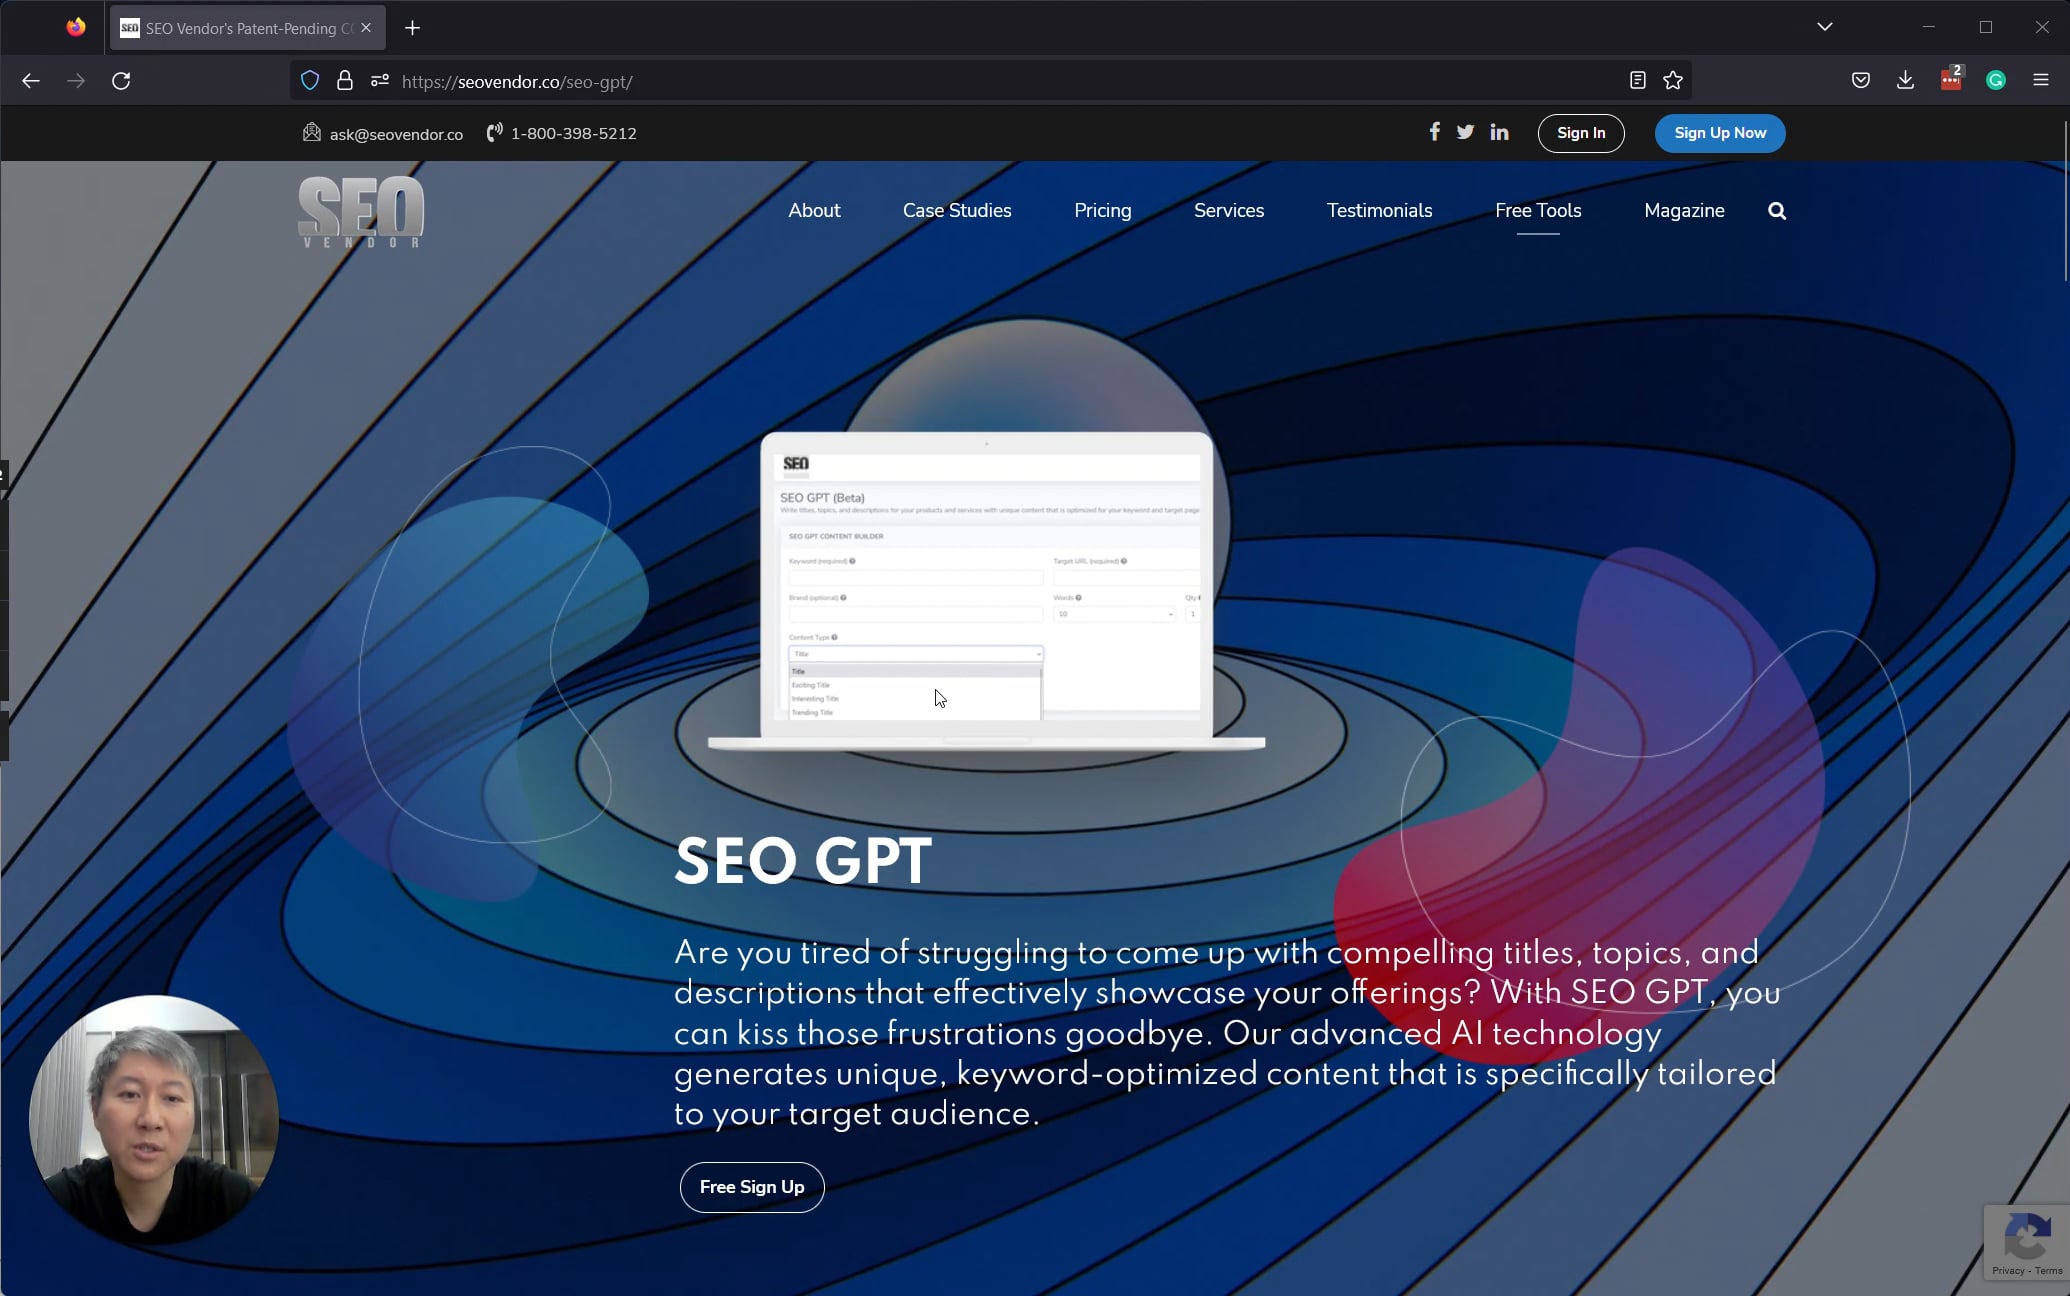Close the SEO Vendor tab
This screenshot has width=2070, height=1296.
366,28
